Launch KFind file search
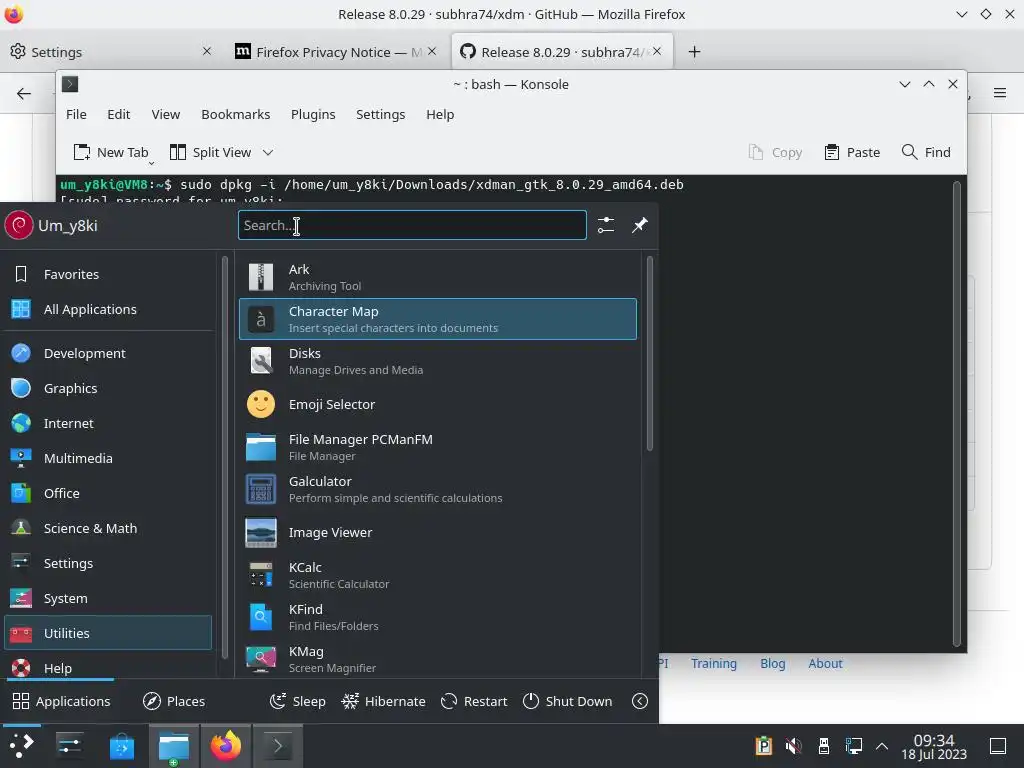This screenshot has width=1024, height=768. tap(438, 617)
